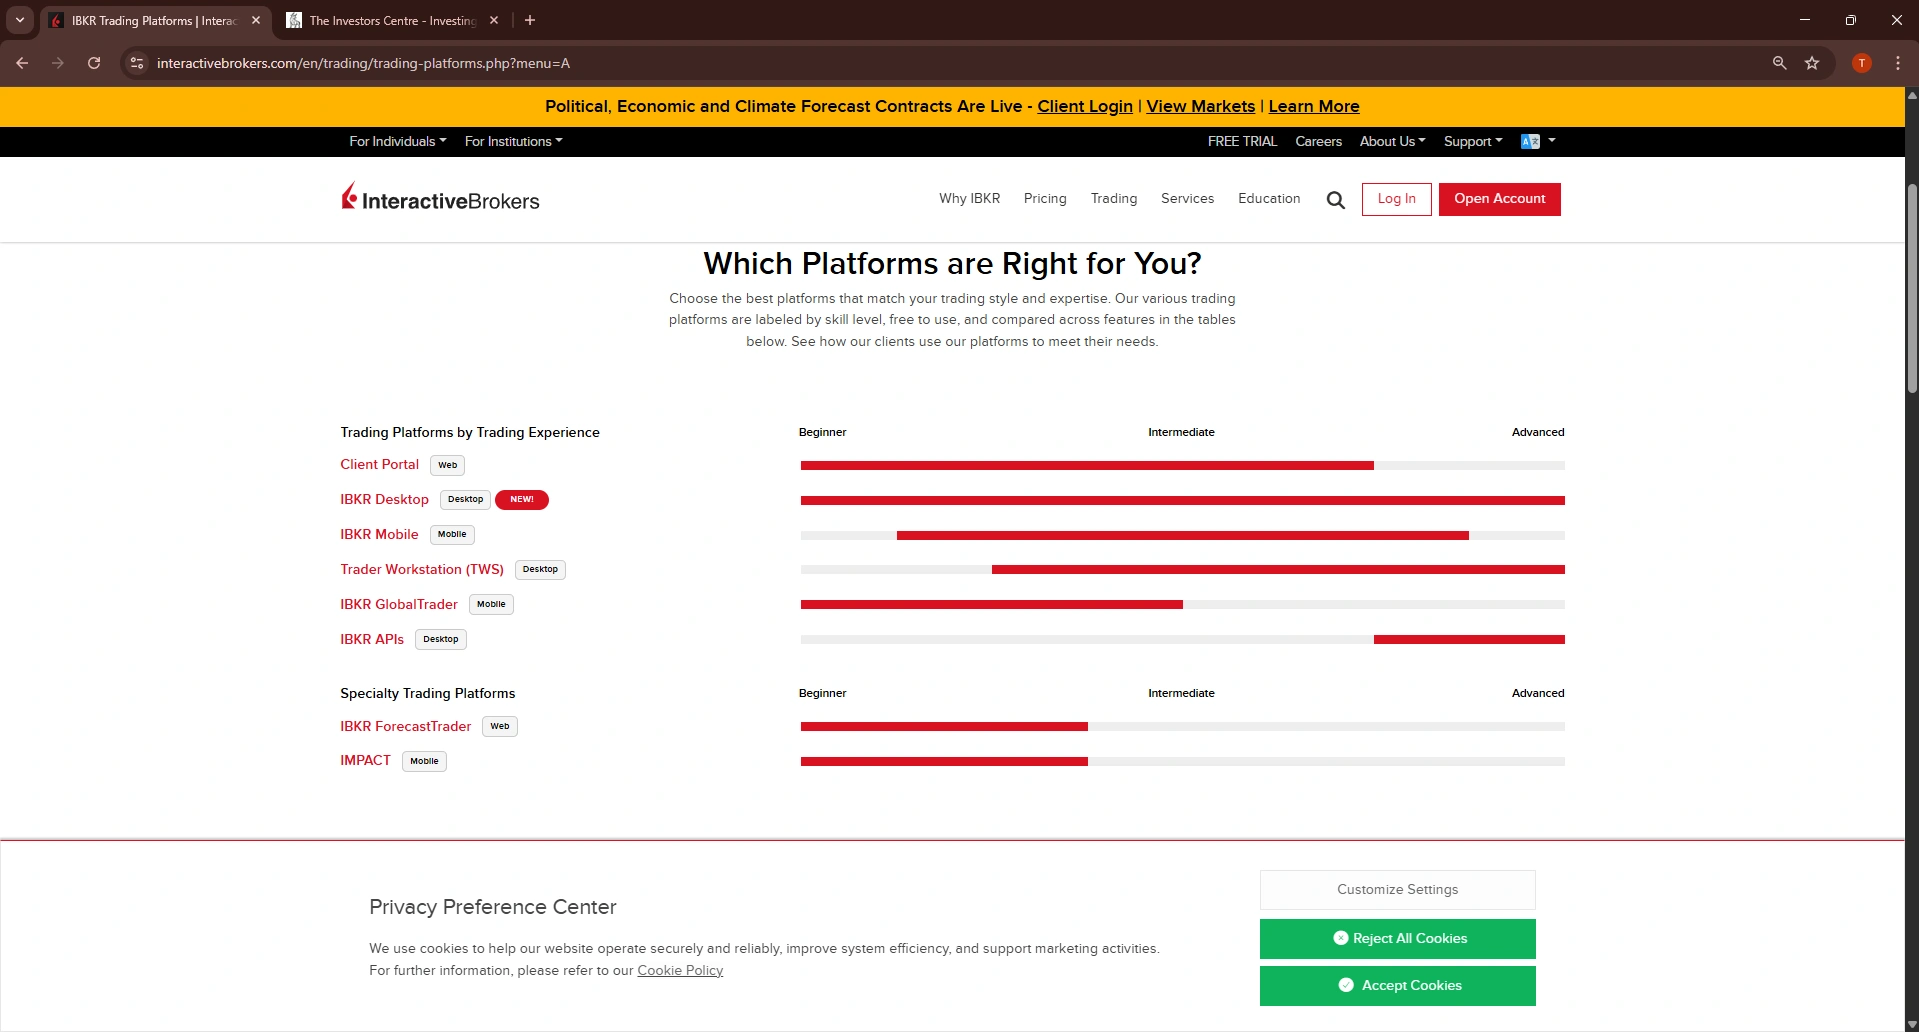1919x1032 pixels.
Task: Click the FREE TRIAL link
Action: (1242, 142)
